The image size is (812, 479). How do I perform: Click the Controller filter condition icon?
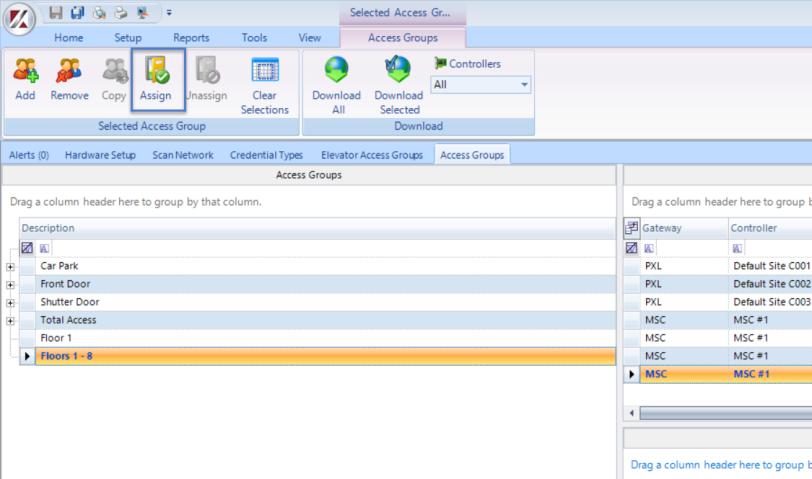(x=737, y=249)
